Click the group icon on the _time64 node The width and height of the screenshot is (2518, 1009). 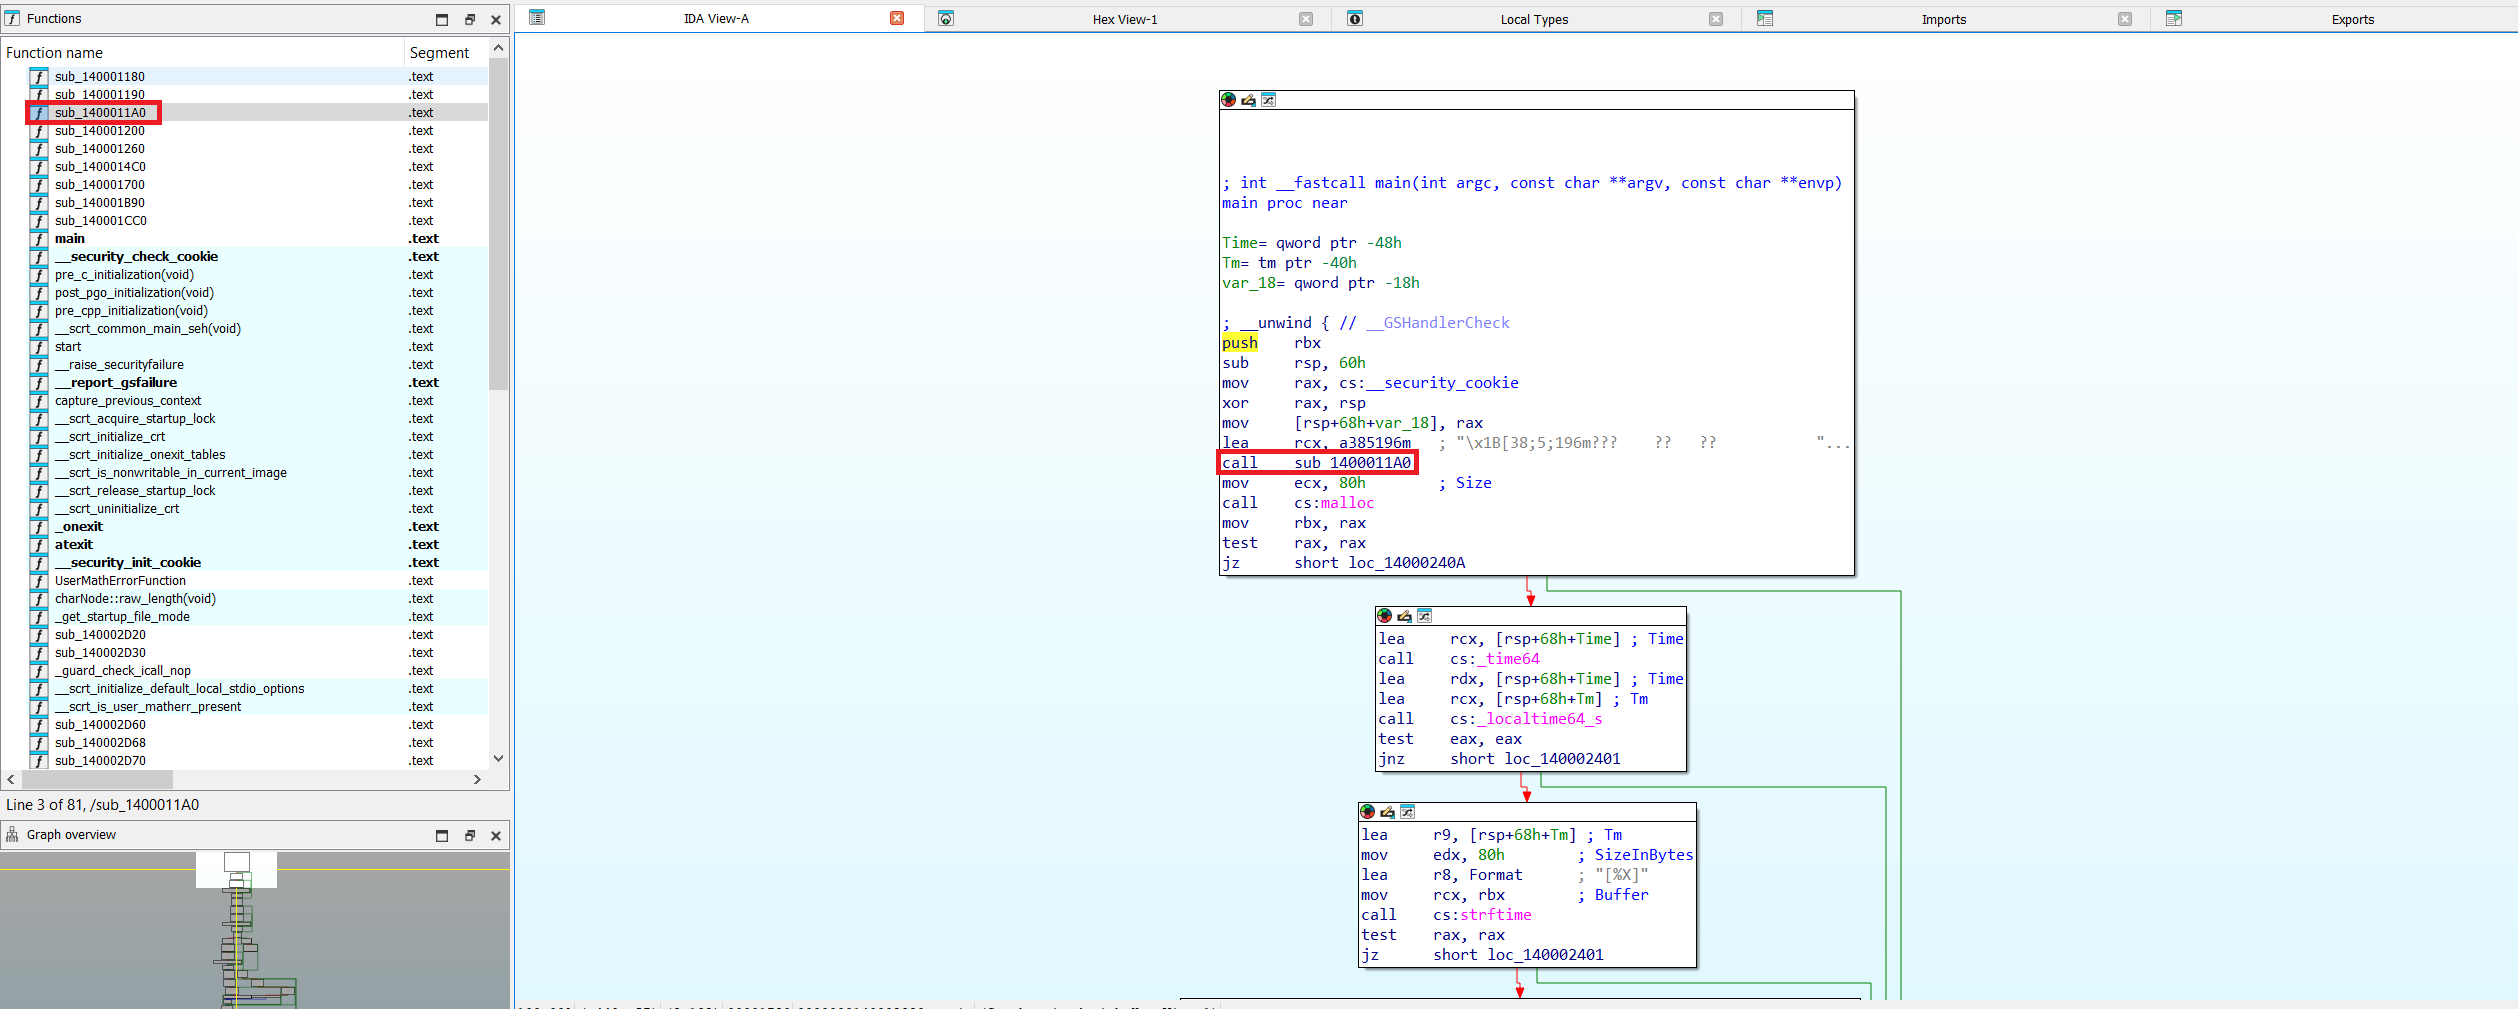click(x=1424, y=616)
